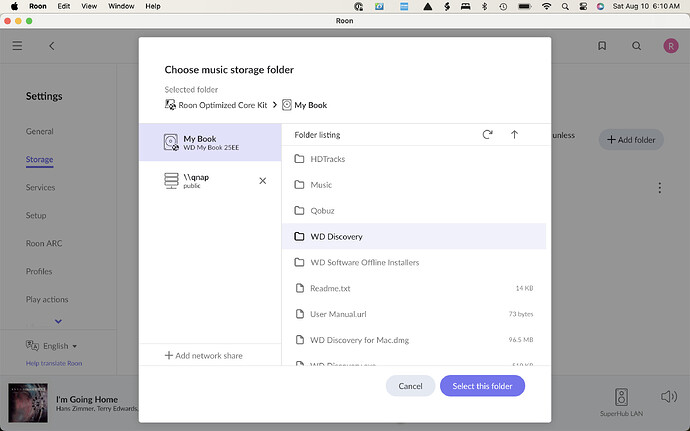
Task: Select the HDTracks folder
Action: (x=326, y=159)
